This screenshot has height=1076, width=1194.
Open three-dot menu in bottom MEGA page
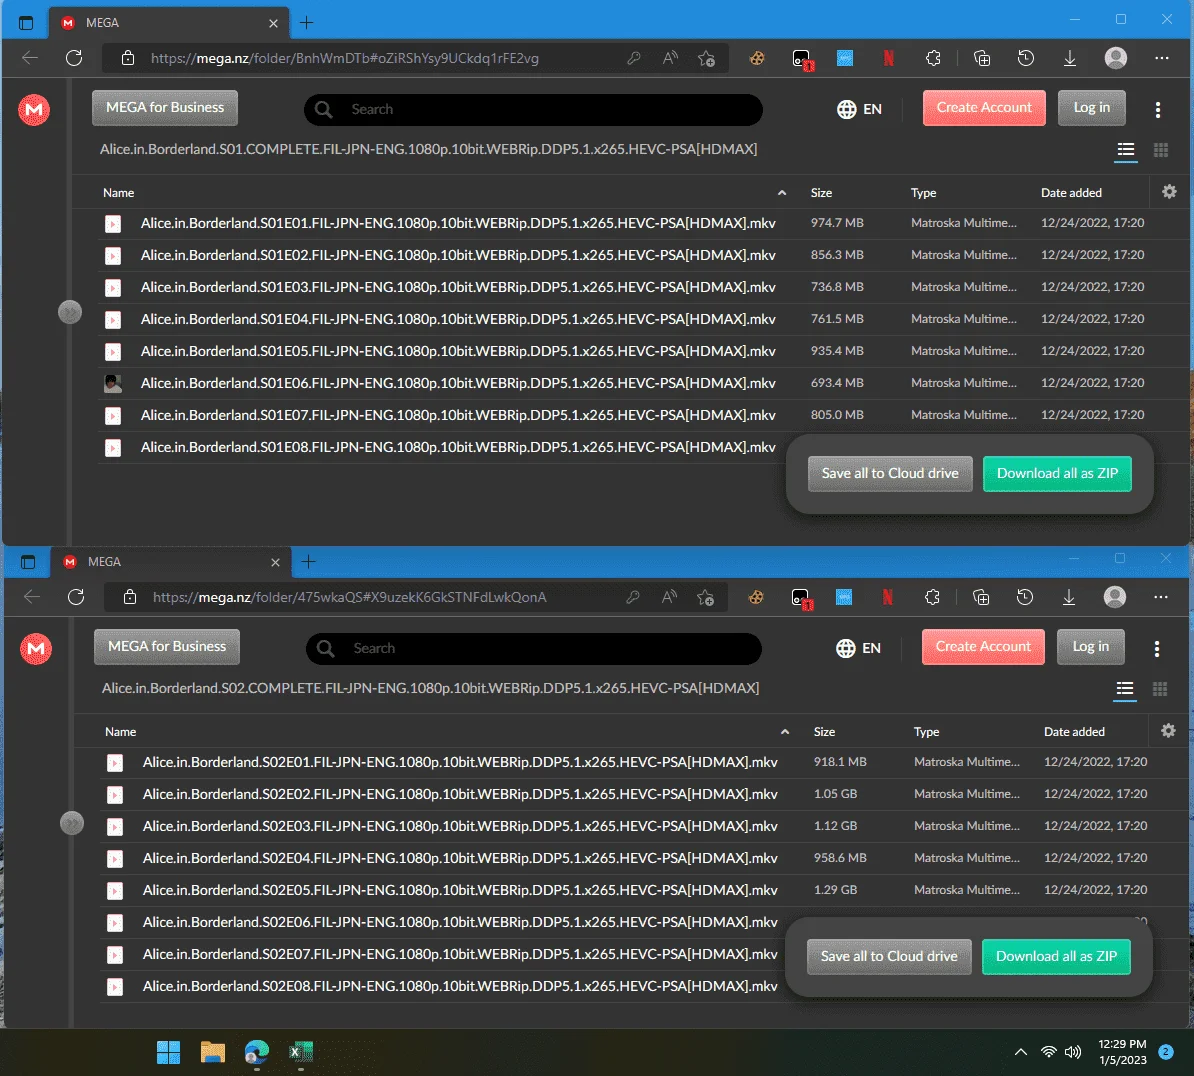(1157, 649)
